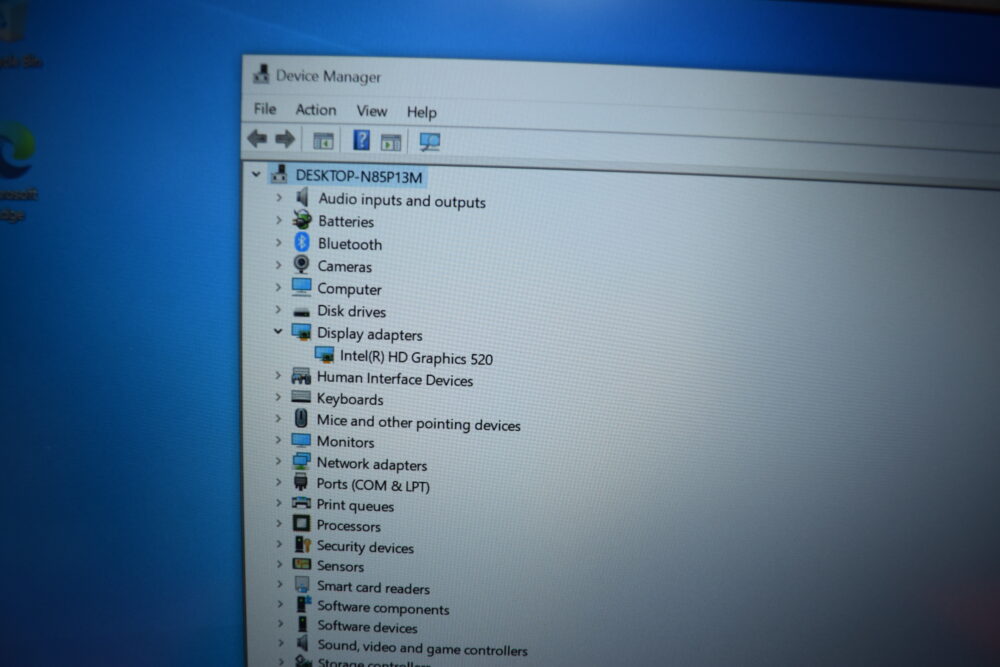Click the Back arrow toolbar button
The height and width of the screenshot is (667, 1000).
[257, 138]
